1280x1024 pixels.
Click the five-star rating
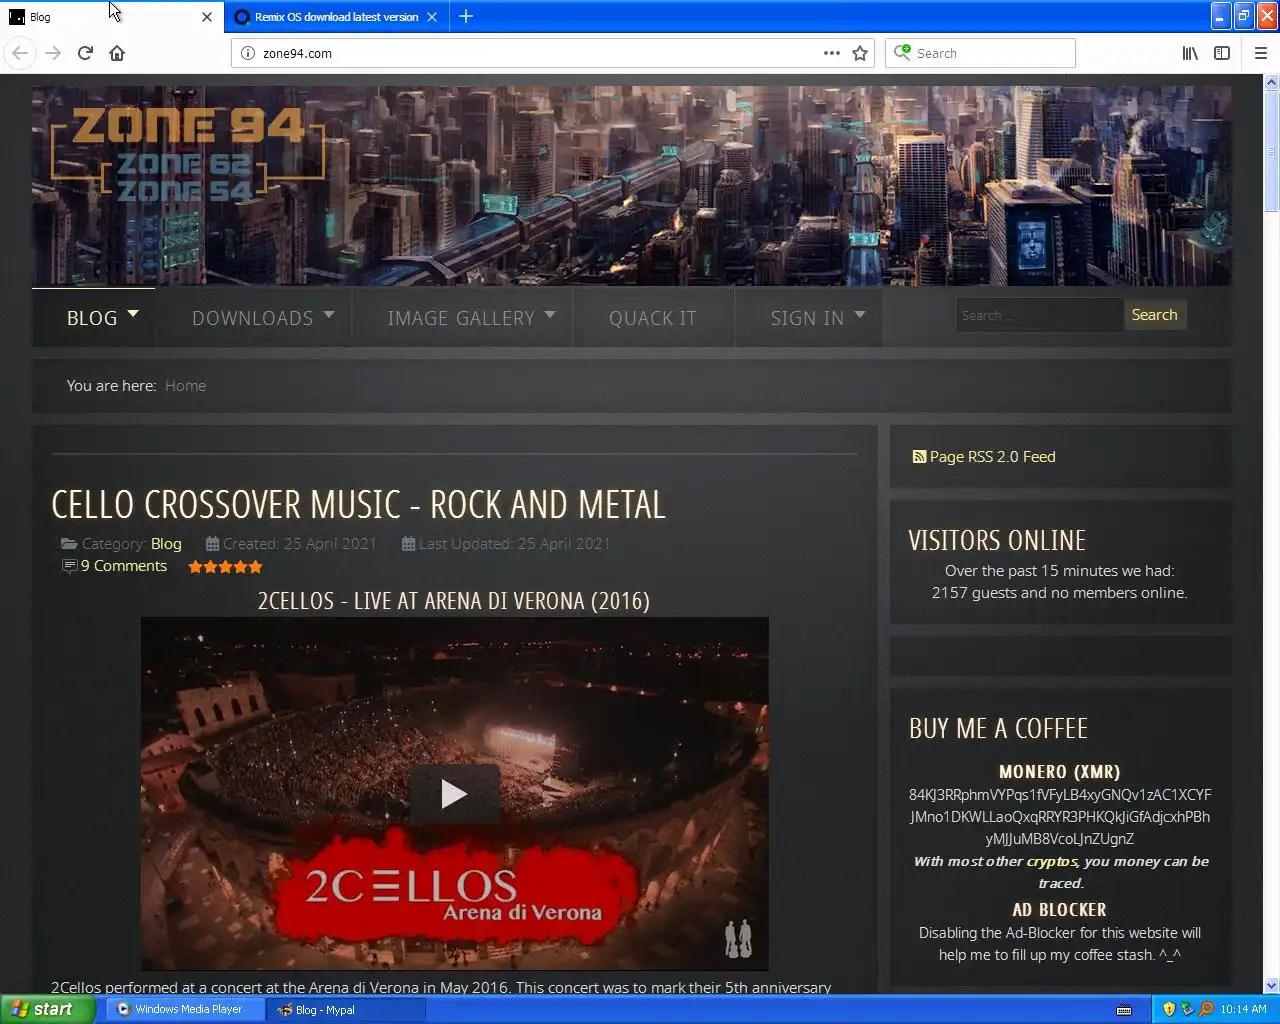point(225,567)
